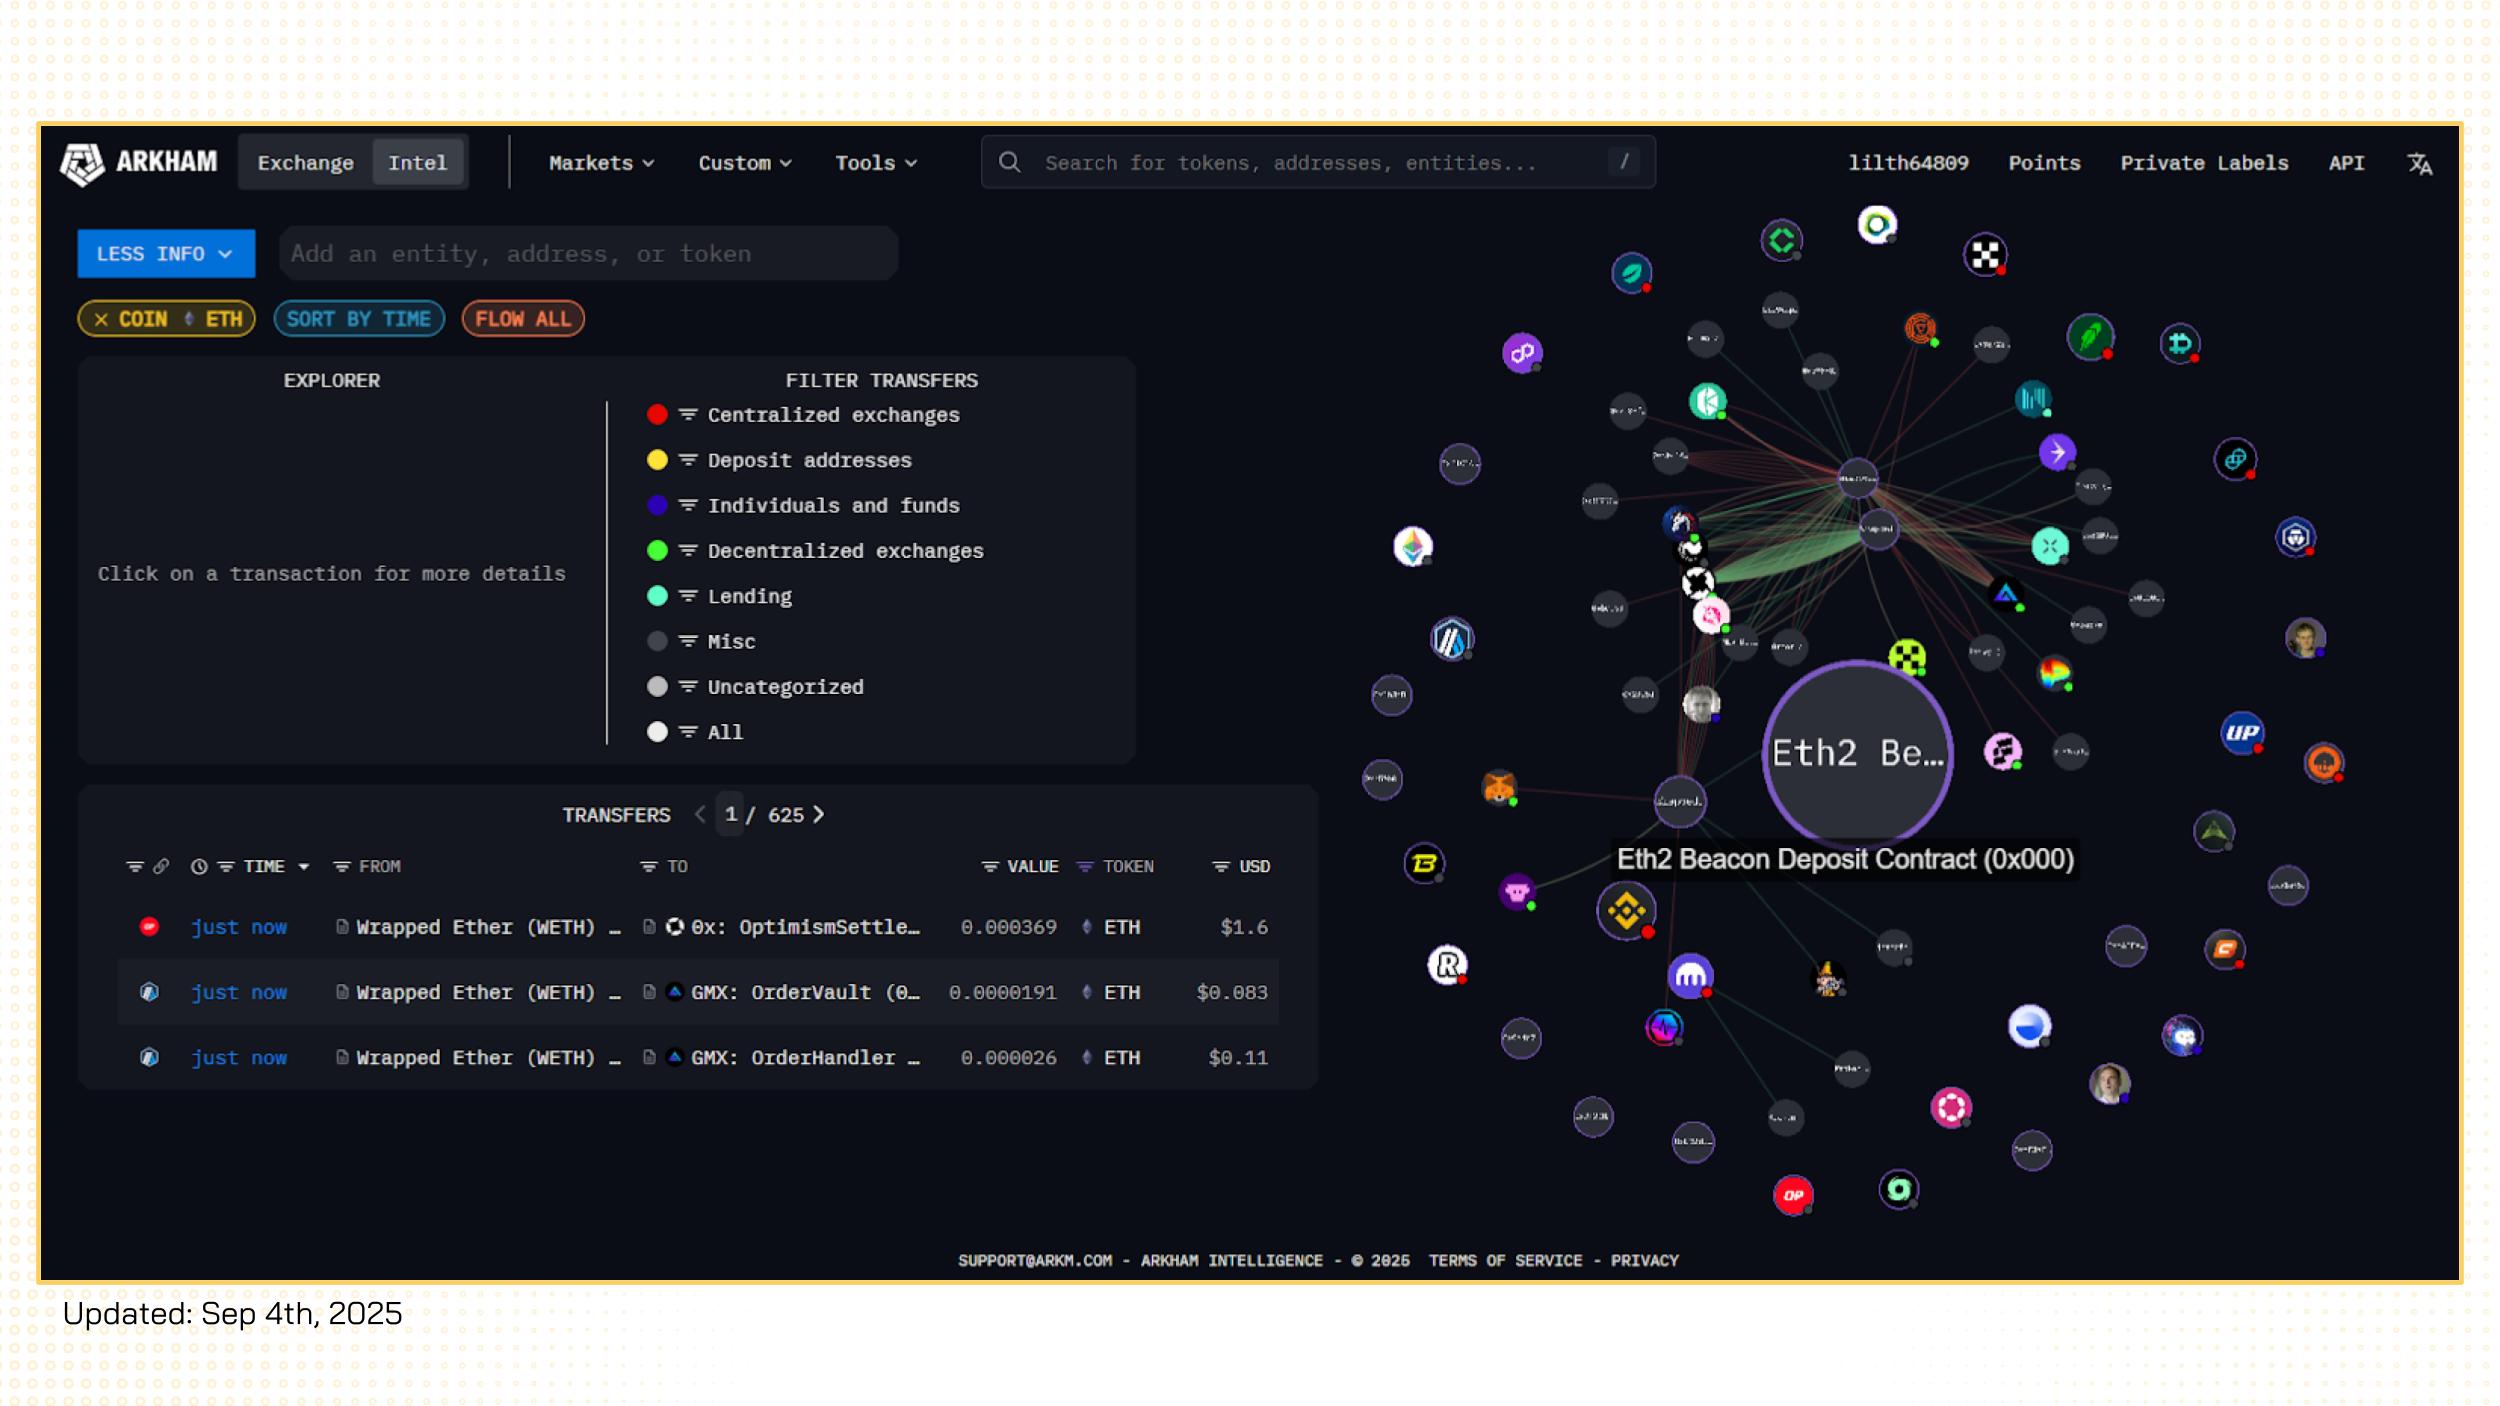The height and width of the screenshot is (1406, 2500).
Task: Open the Tools dropdown menu
Action: (876, 163)
